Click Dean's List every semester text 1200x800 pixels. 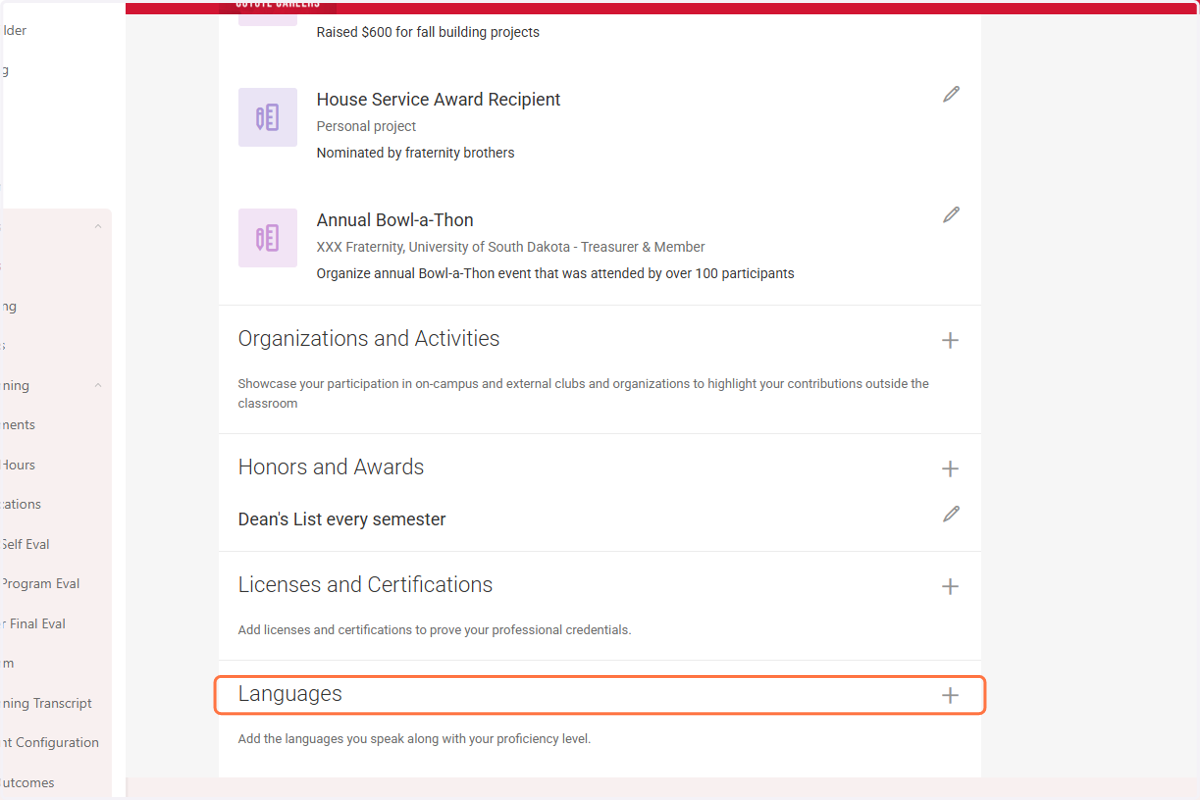[342, 519]
